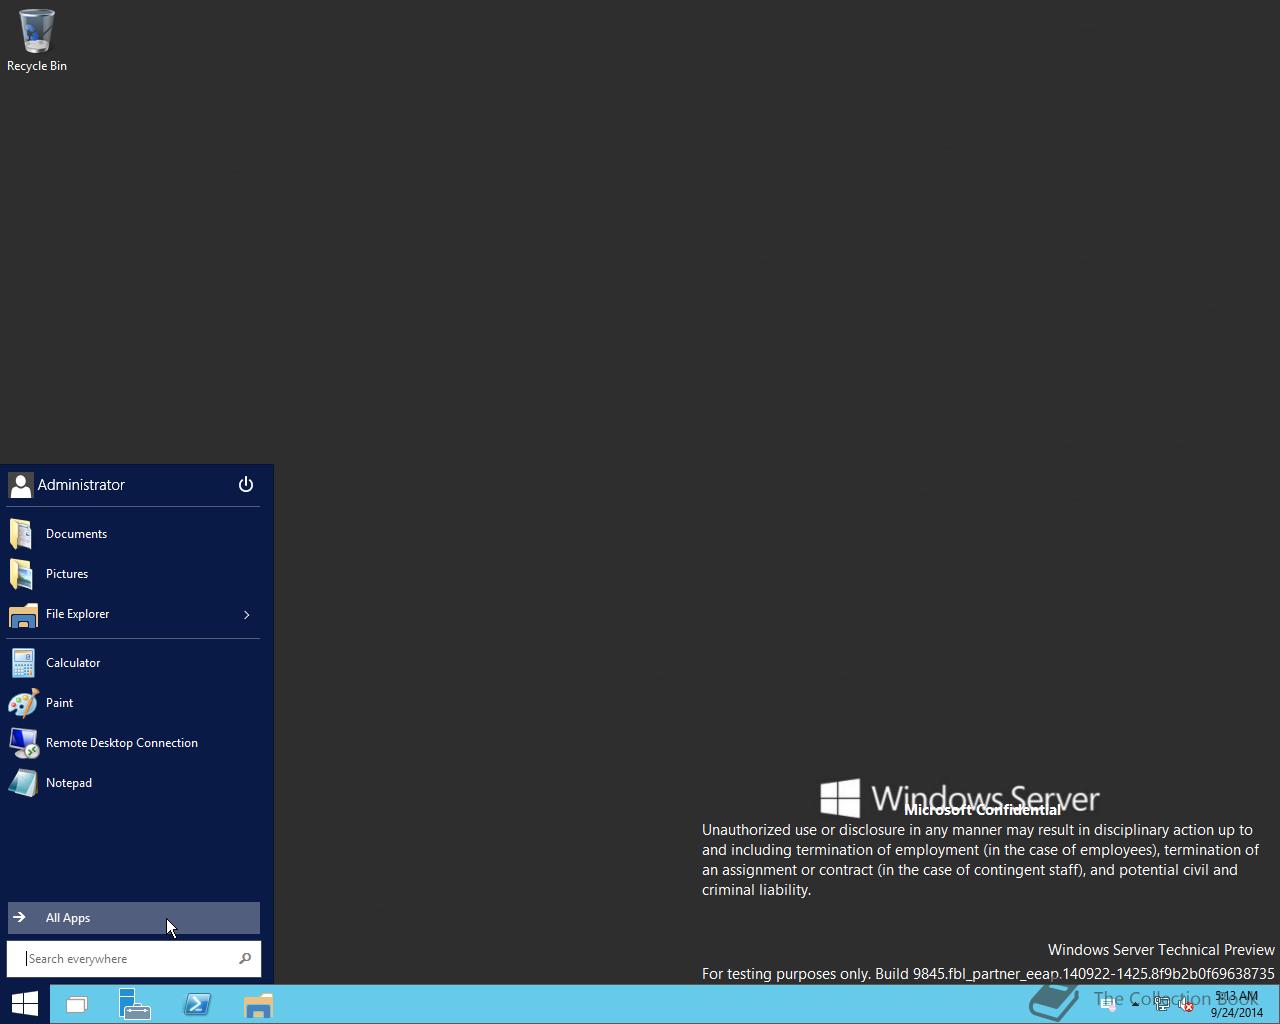Open Remote Desktop Connection
The height and width of the screenshot is (1024, 1280).
click(133, 743)
